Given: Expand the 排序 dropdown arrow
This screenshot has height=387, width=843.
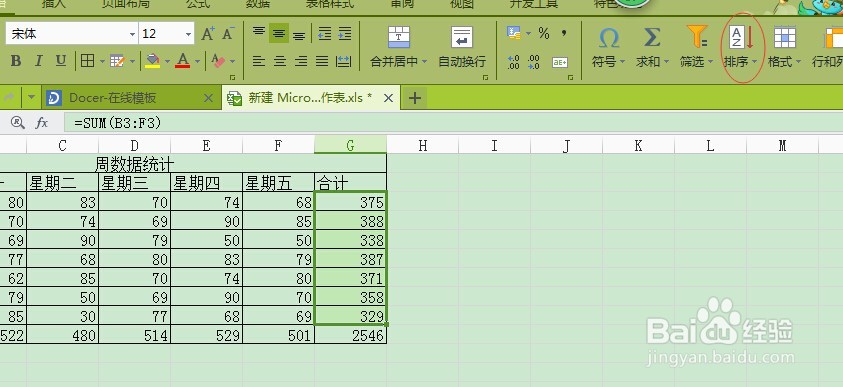Looking at the screenshot, I should click(x=754, y=62).
